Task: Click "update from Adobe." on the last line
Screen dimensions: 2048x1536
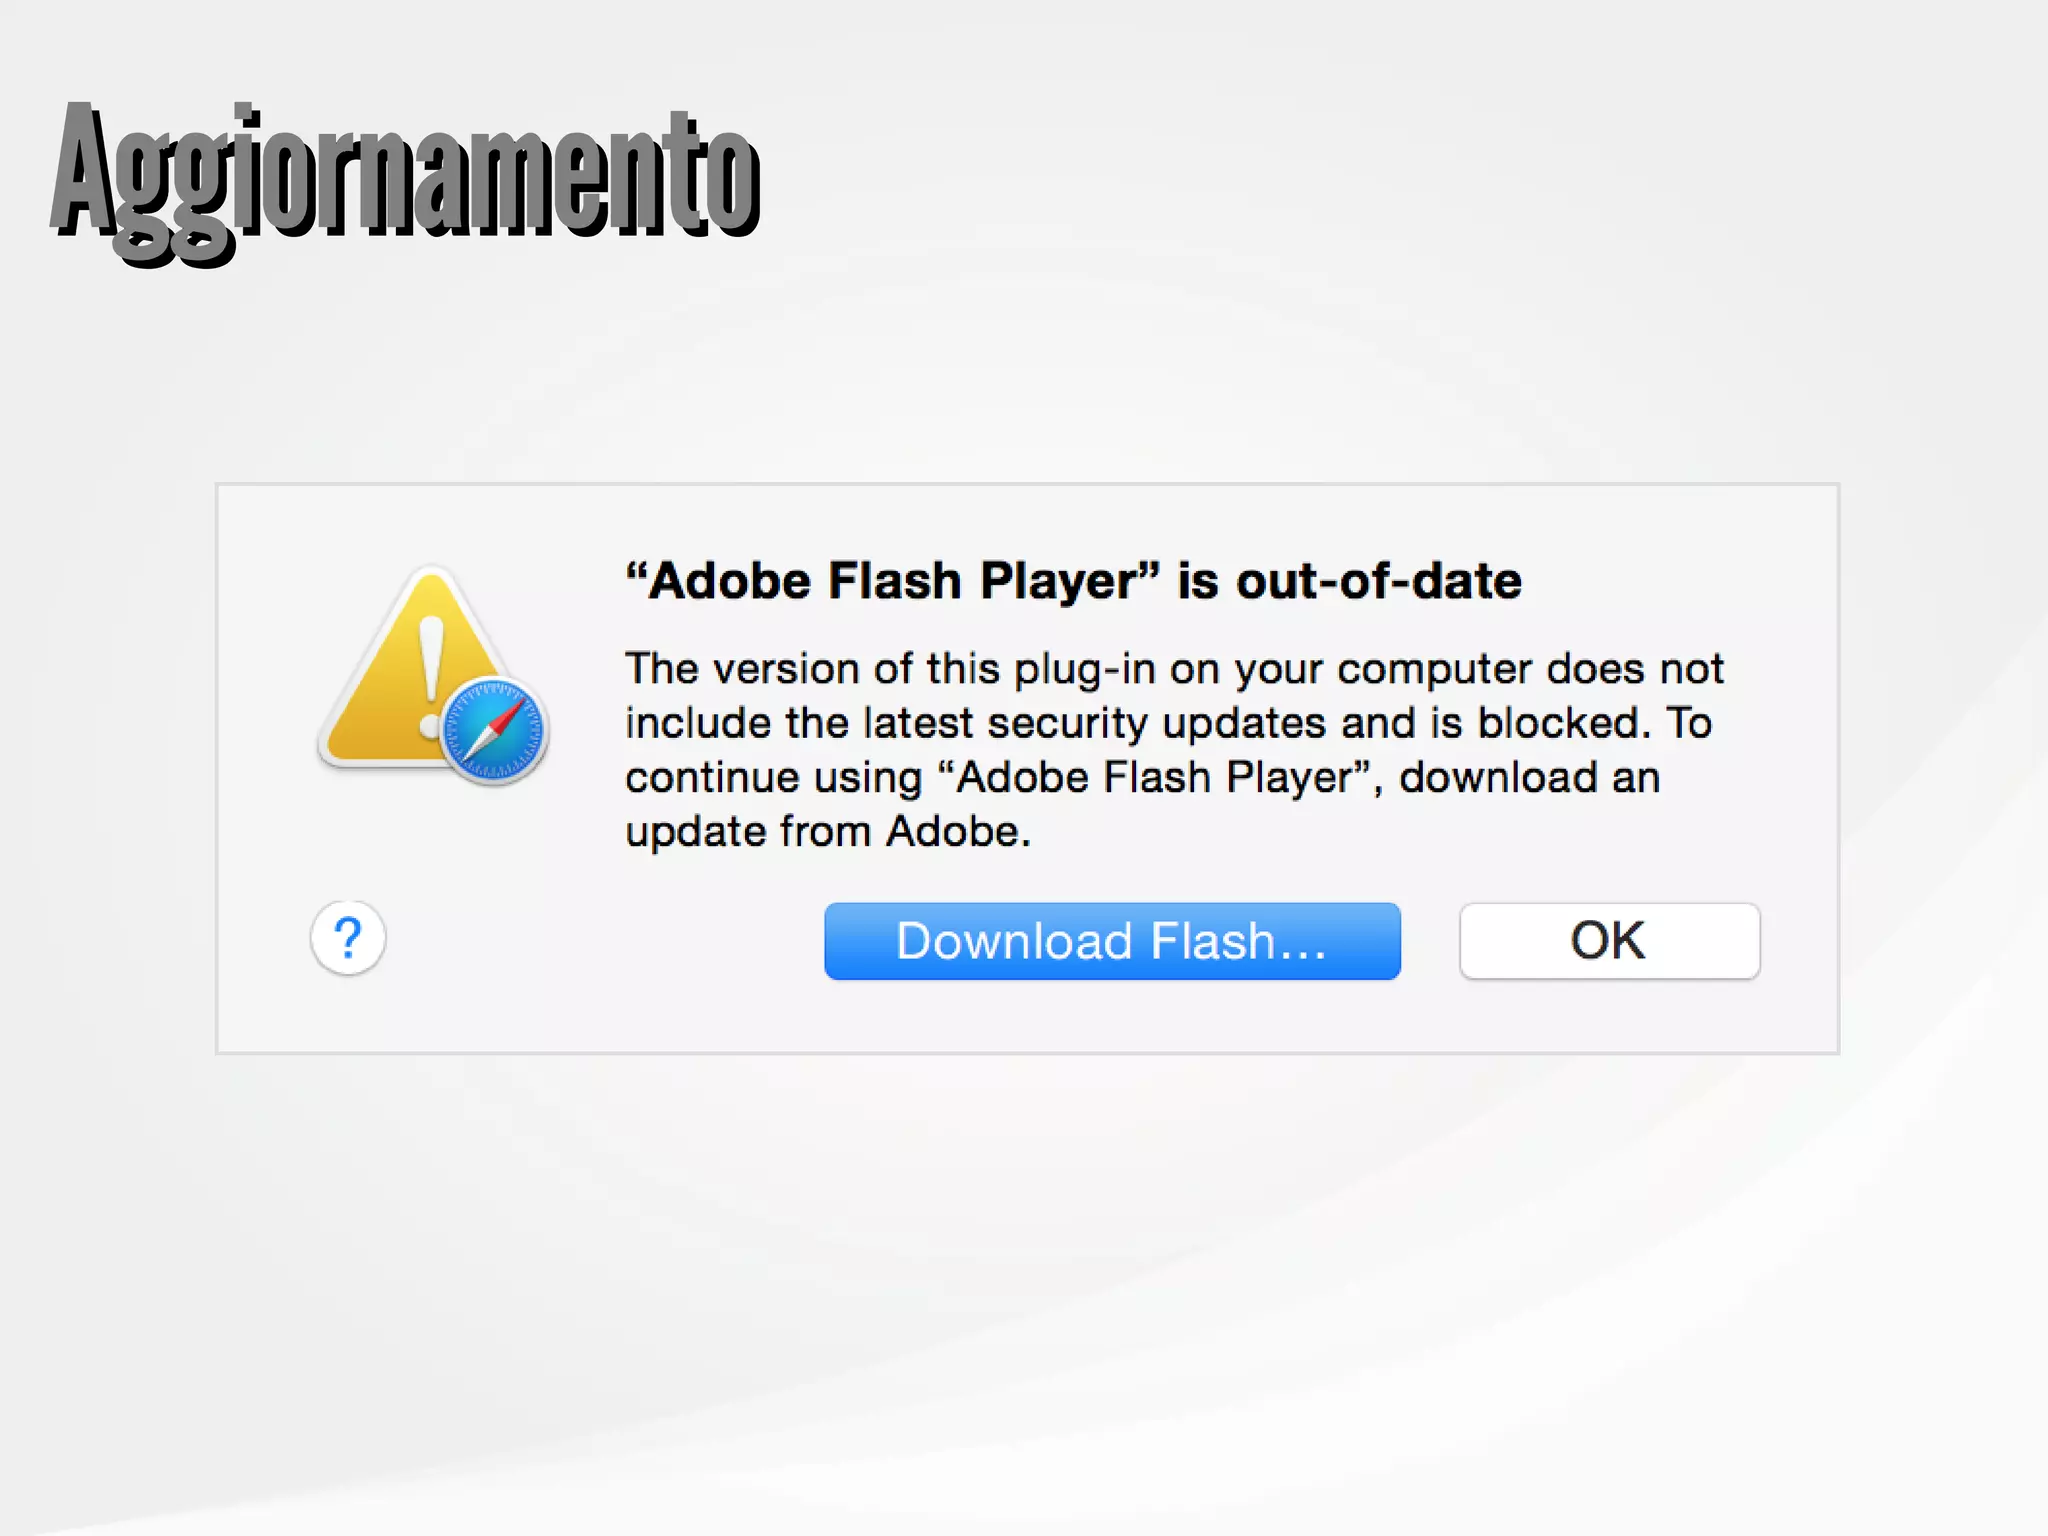Action: (x=826, y=831)
